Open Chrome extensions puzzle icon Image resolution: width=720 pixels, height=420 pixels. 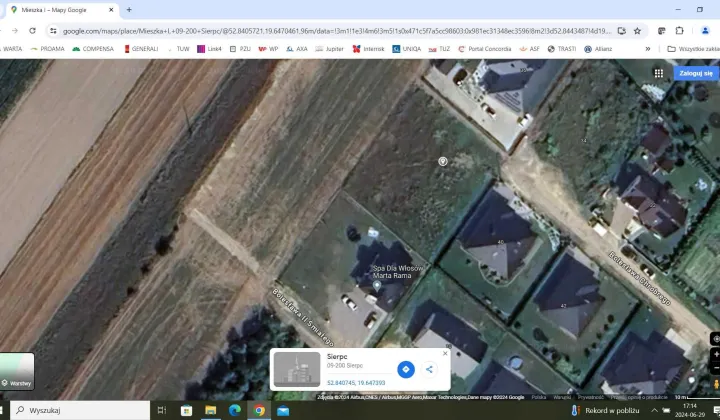(680, 31)
